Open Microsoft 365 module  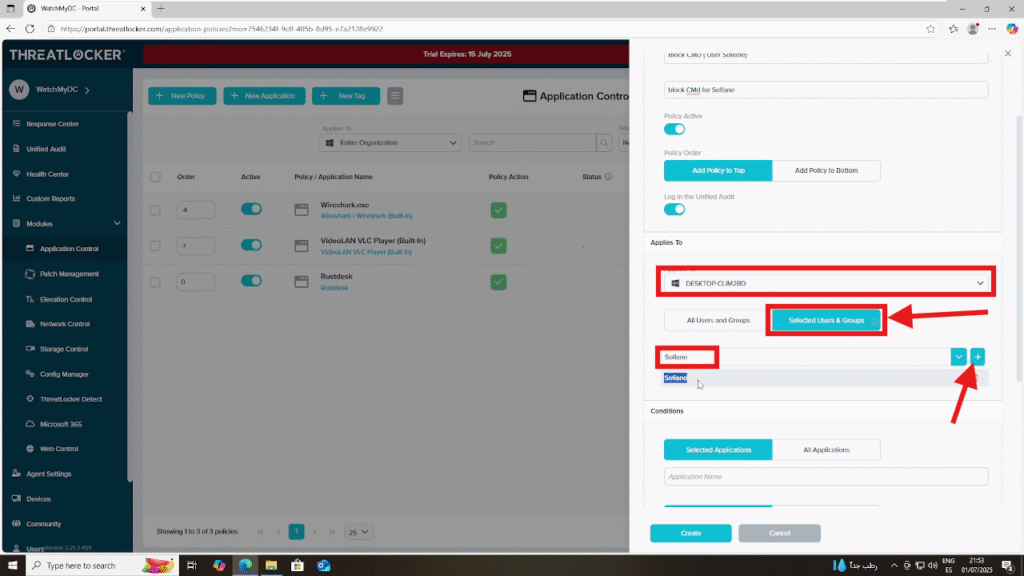(x=61, y=424)
